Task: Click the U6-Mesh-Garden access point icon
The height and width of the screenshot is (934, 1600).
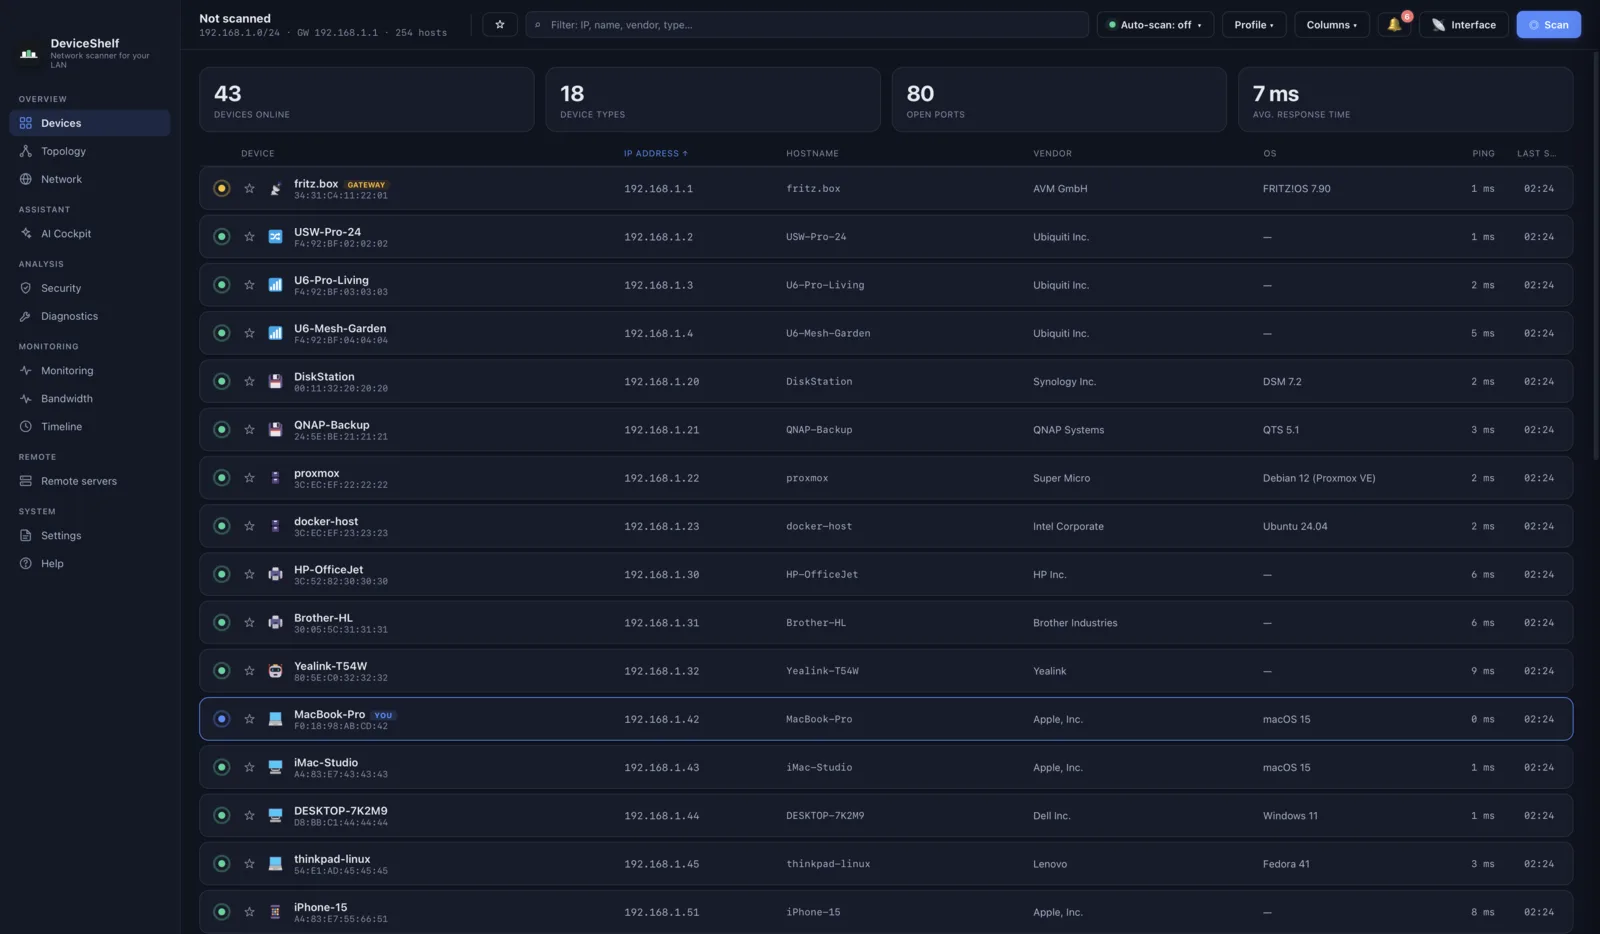Action: pyautogui.click(x=275, y=333)
